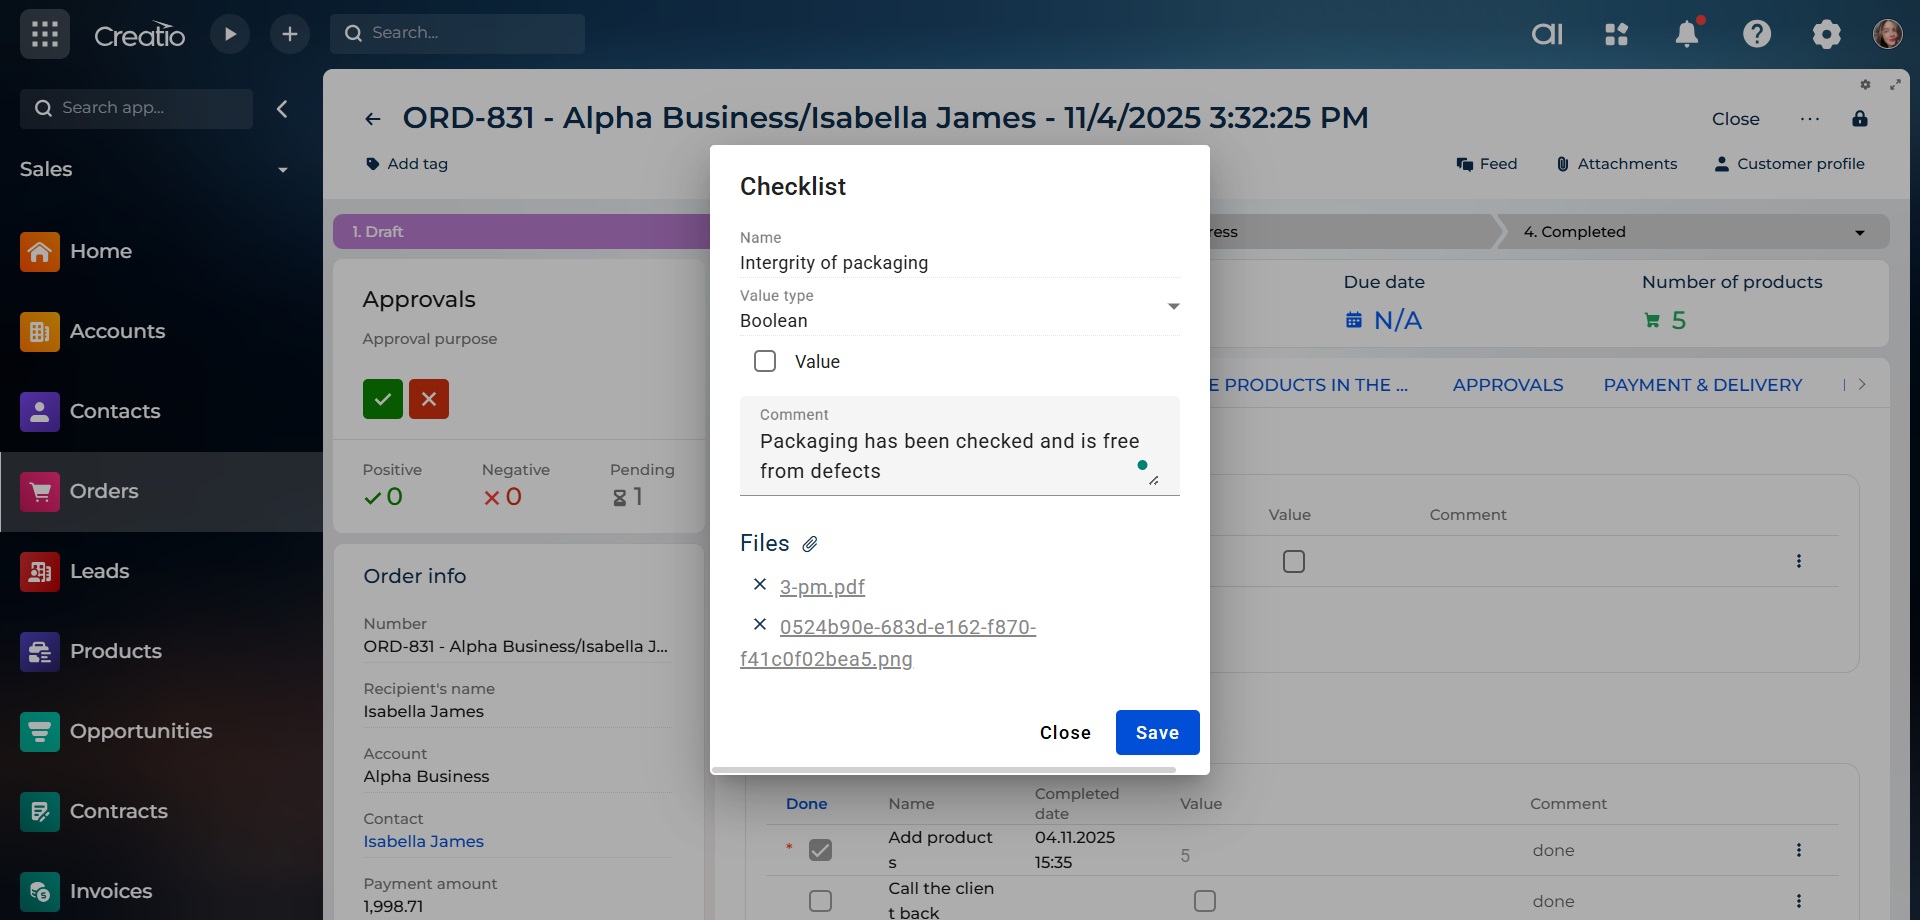Toggle the Value checkbox in Checklist
Screen dimensions: 1920x920
click(765, 361)
